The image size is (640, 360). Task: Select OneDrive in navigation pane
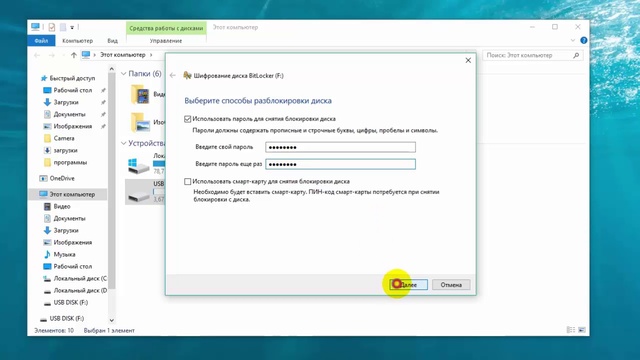tap(62, 178)
